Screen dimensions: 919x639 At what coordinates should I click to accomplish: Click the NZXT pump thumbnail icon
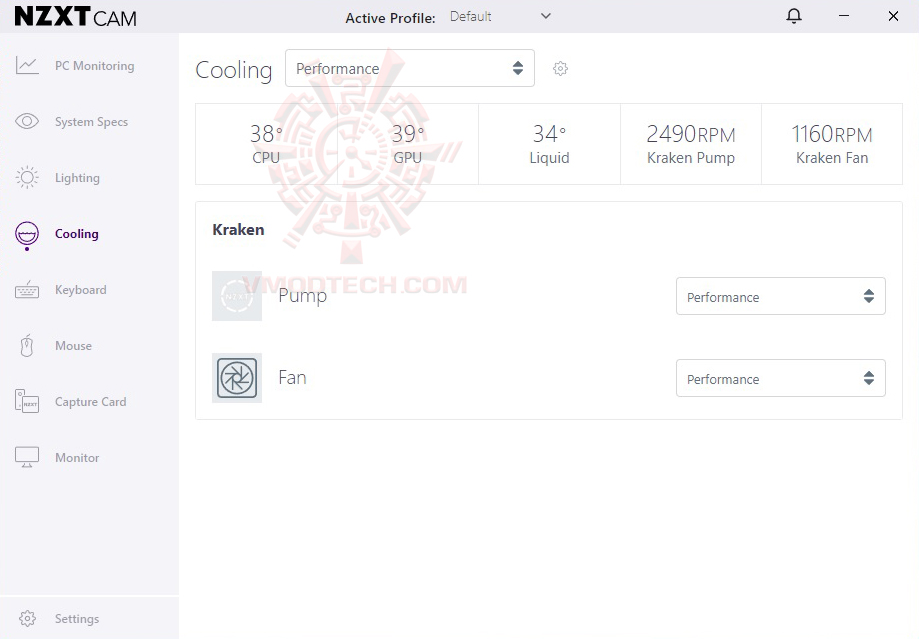click(237, 295)
